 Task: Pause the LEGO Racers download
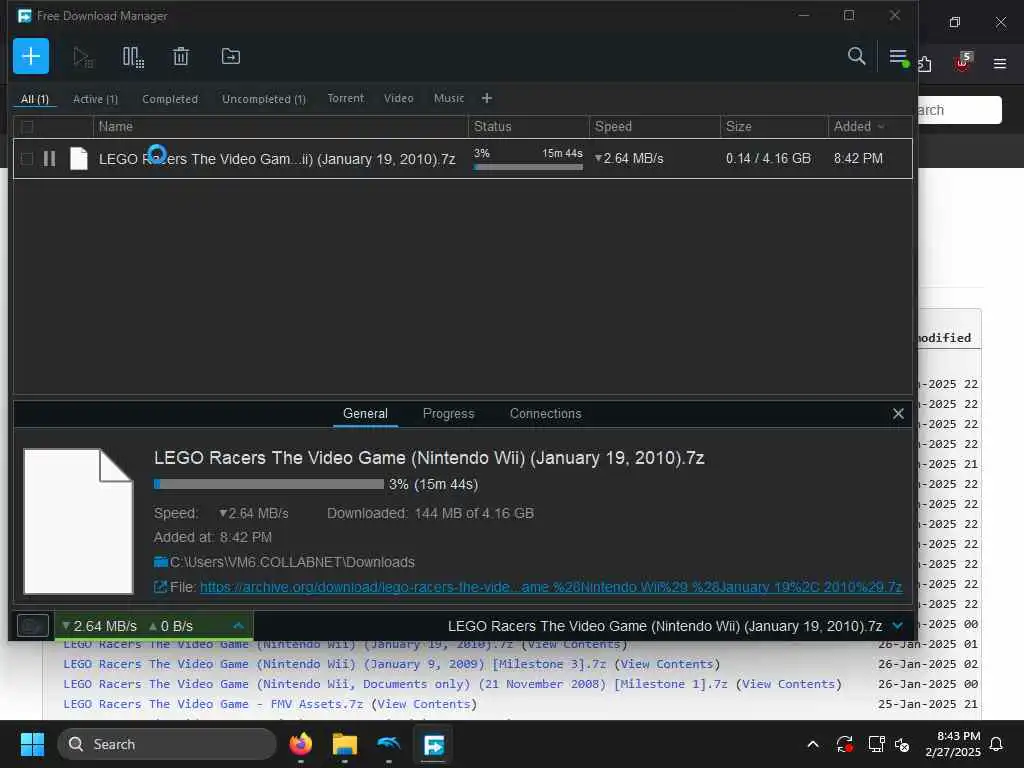click(49, 159)
